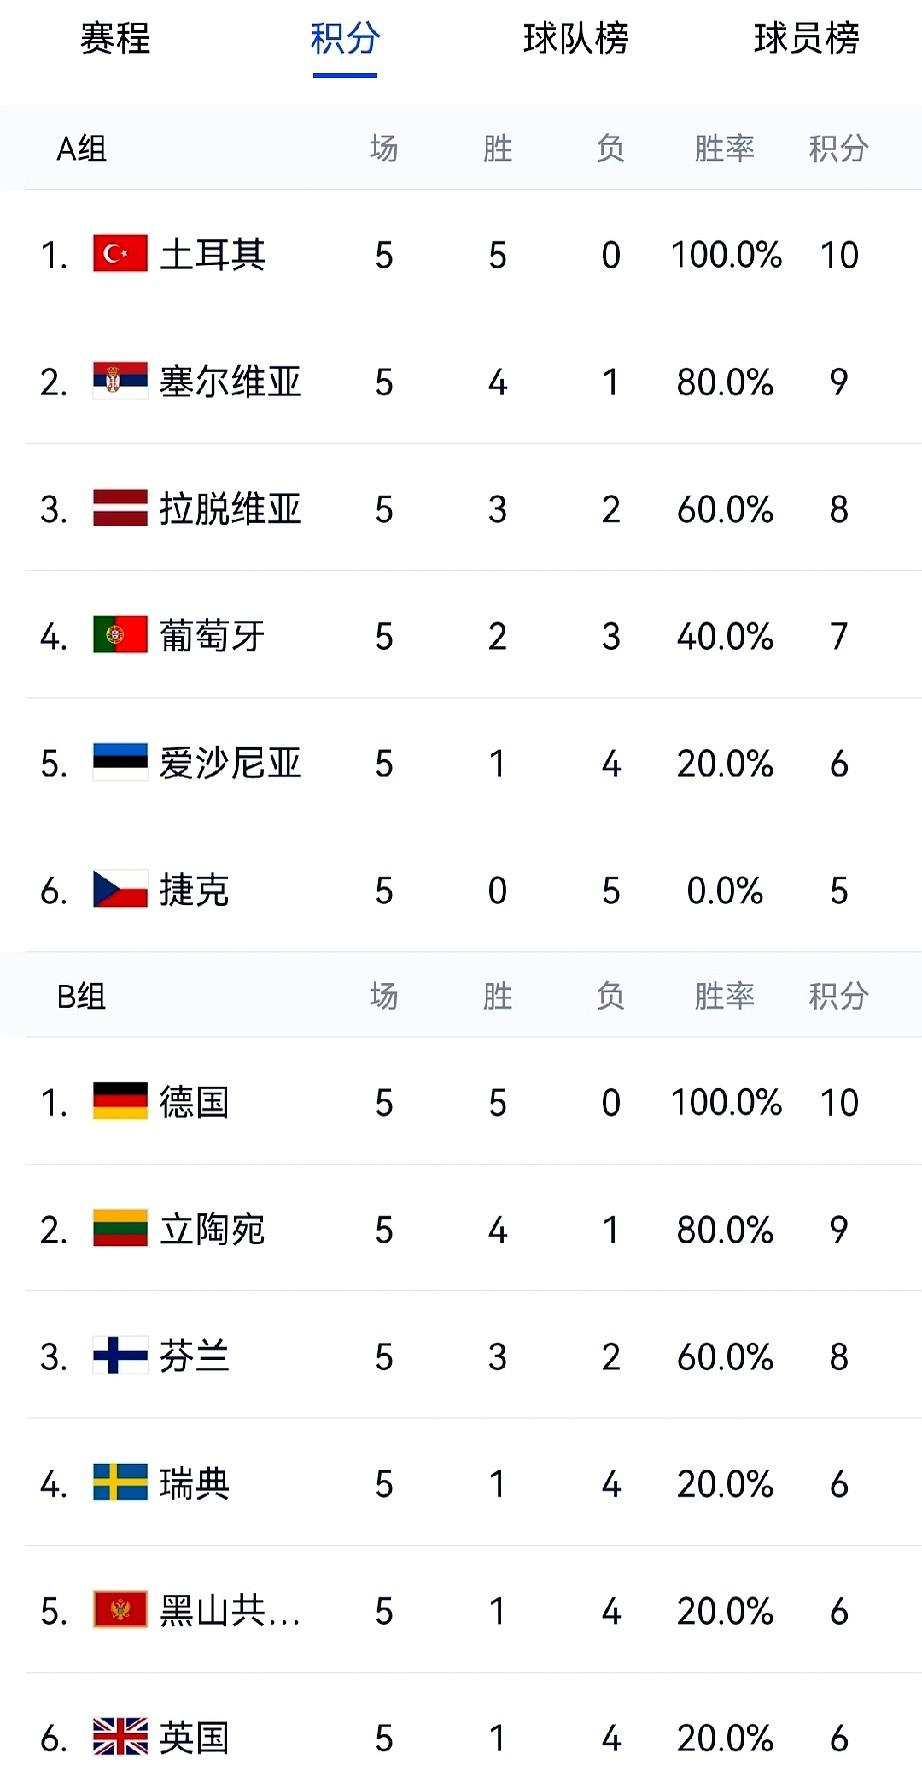Switch to the 球队榜 tab
This screenshot has width=922, height=1772.
tap(576, 39)
